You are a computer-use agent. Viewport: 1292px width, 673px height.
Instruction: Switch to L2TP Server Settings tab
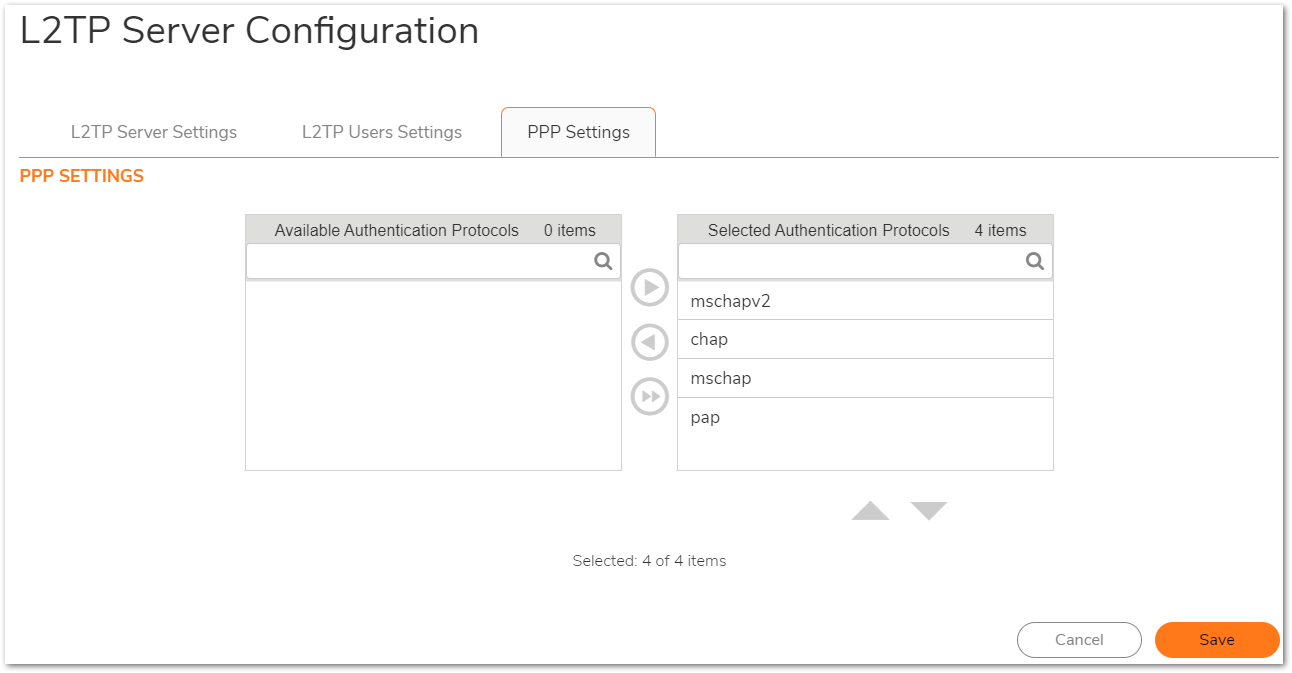pos(154,132)
